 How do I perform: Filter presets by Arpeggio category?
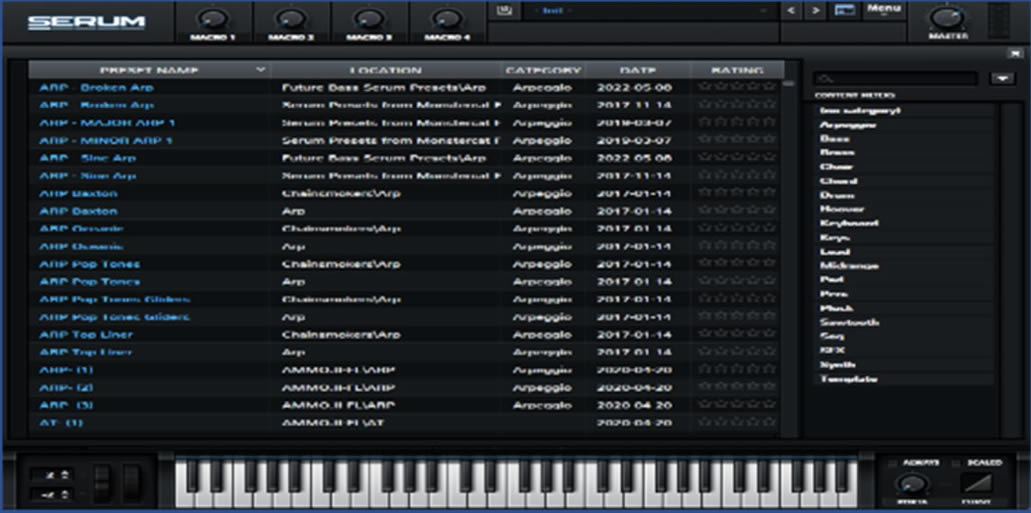click(x=903, y=124)
